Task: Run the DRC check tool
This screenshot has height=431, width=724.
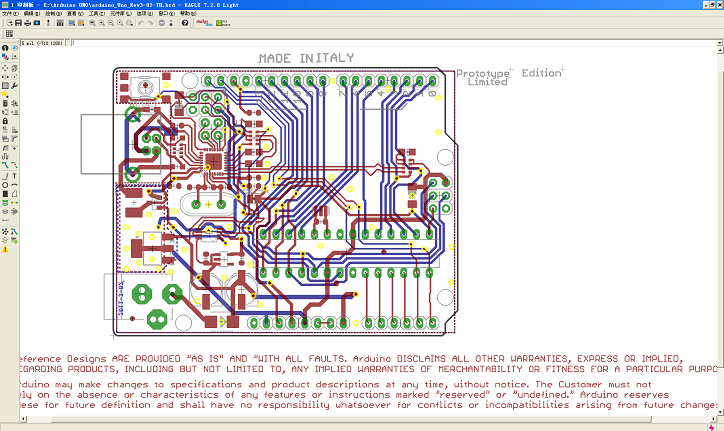Action: (x=14, y=240)
